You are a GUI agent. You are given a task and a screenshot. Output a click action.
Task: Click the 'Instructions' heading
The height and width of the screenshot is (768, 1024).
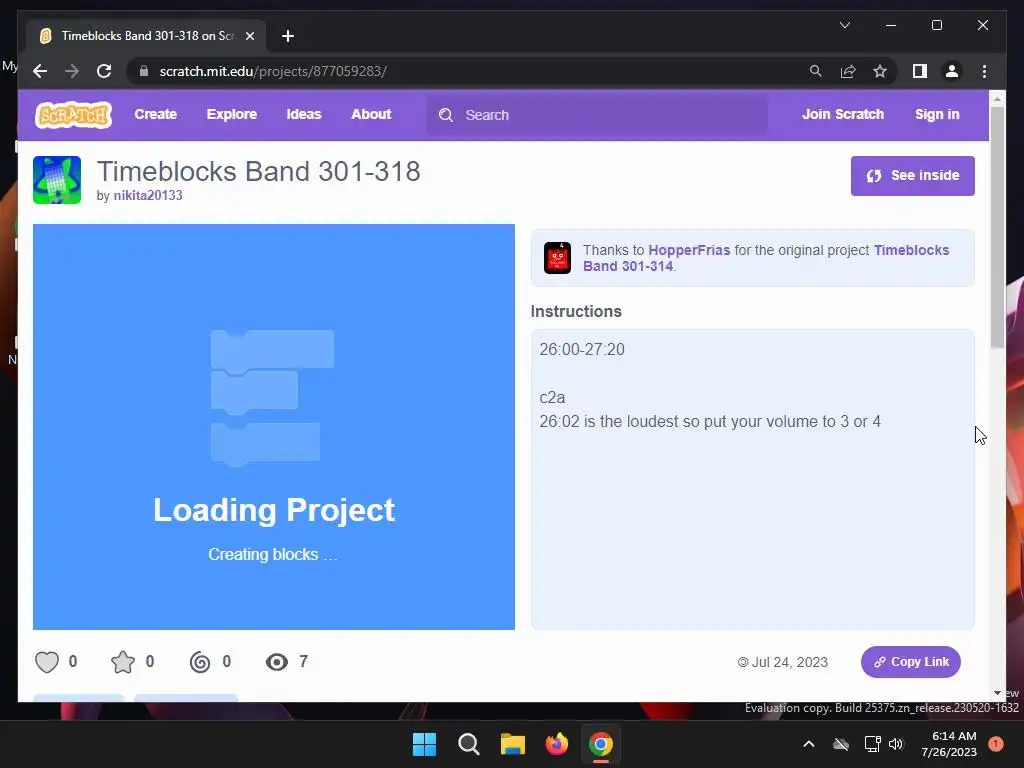tap(576, 312)
